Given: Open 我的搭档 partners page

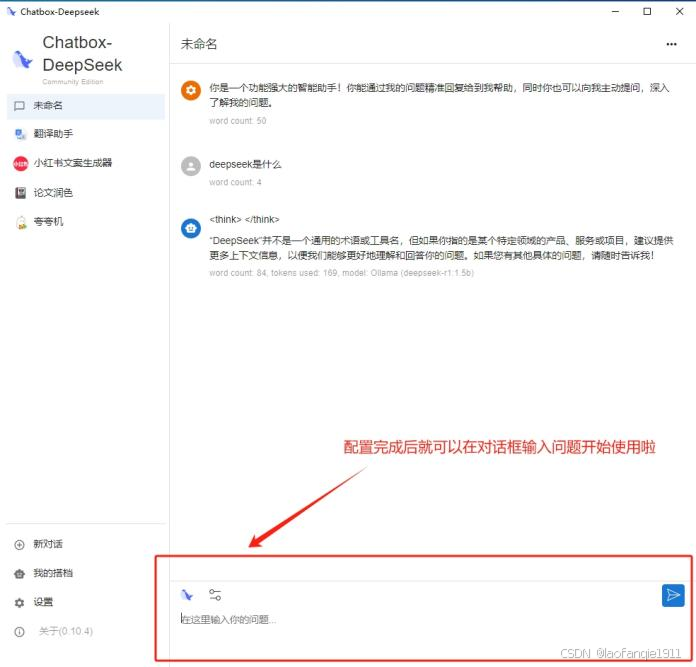Looking at the screenshot, I should [x=86, y=573].
